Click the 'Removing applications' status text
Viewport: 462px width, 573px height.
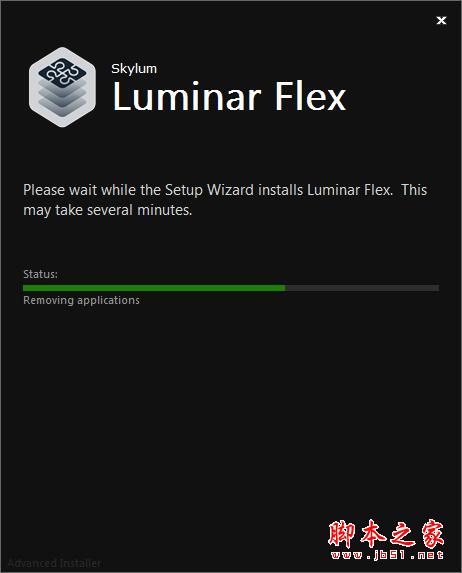click(x=81, y=300)
